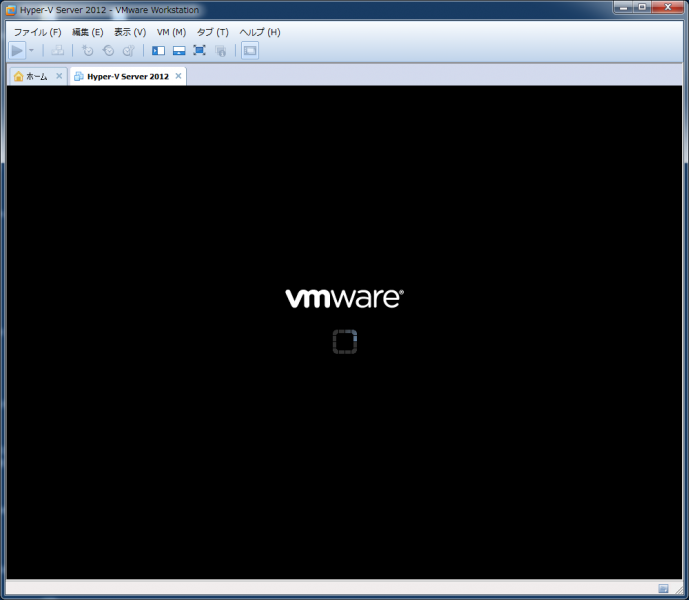The width and height of the screenshot is (689, 600).
Task: Toggle the library sidebar view icon
Action: pyautogui.click(x=158, y=51)
